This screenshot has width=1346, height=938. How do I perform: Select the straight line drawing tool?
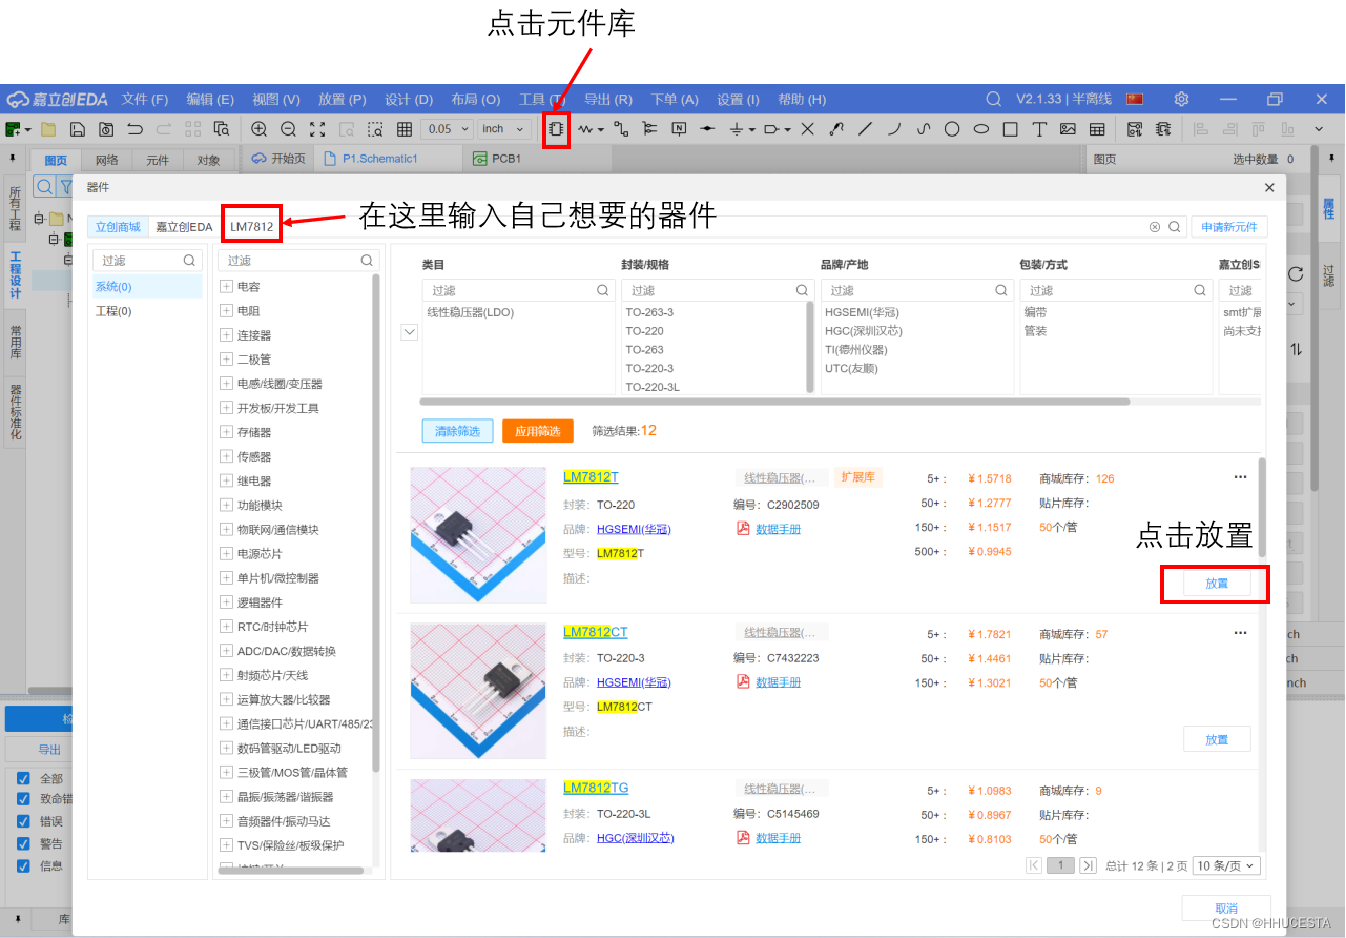pos(865,129)
